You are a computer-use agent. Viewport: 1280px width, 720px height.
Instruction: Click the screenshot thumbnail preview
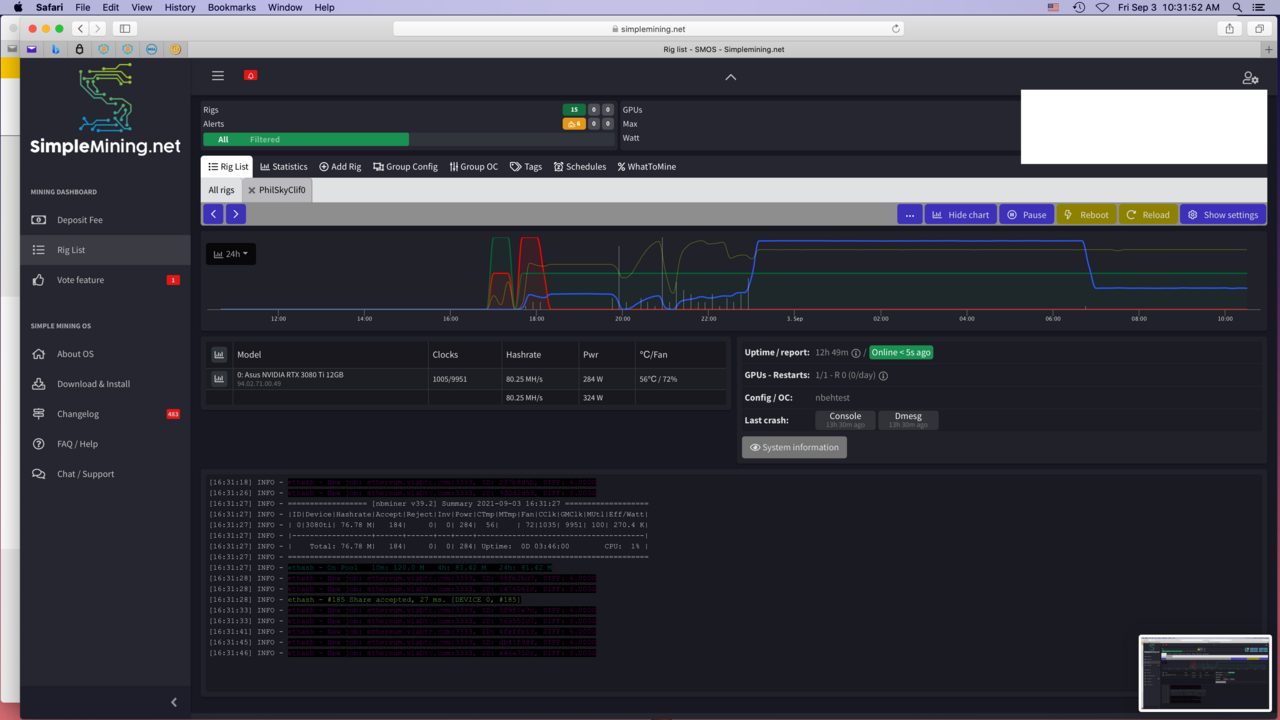pos(1205,674)
